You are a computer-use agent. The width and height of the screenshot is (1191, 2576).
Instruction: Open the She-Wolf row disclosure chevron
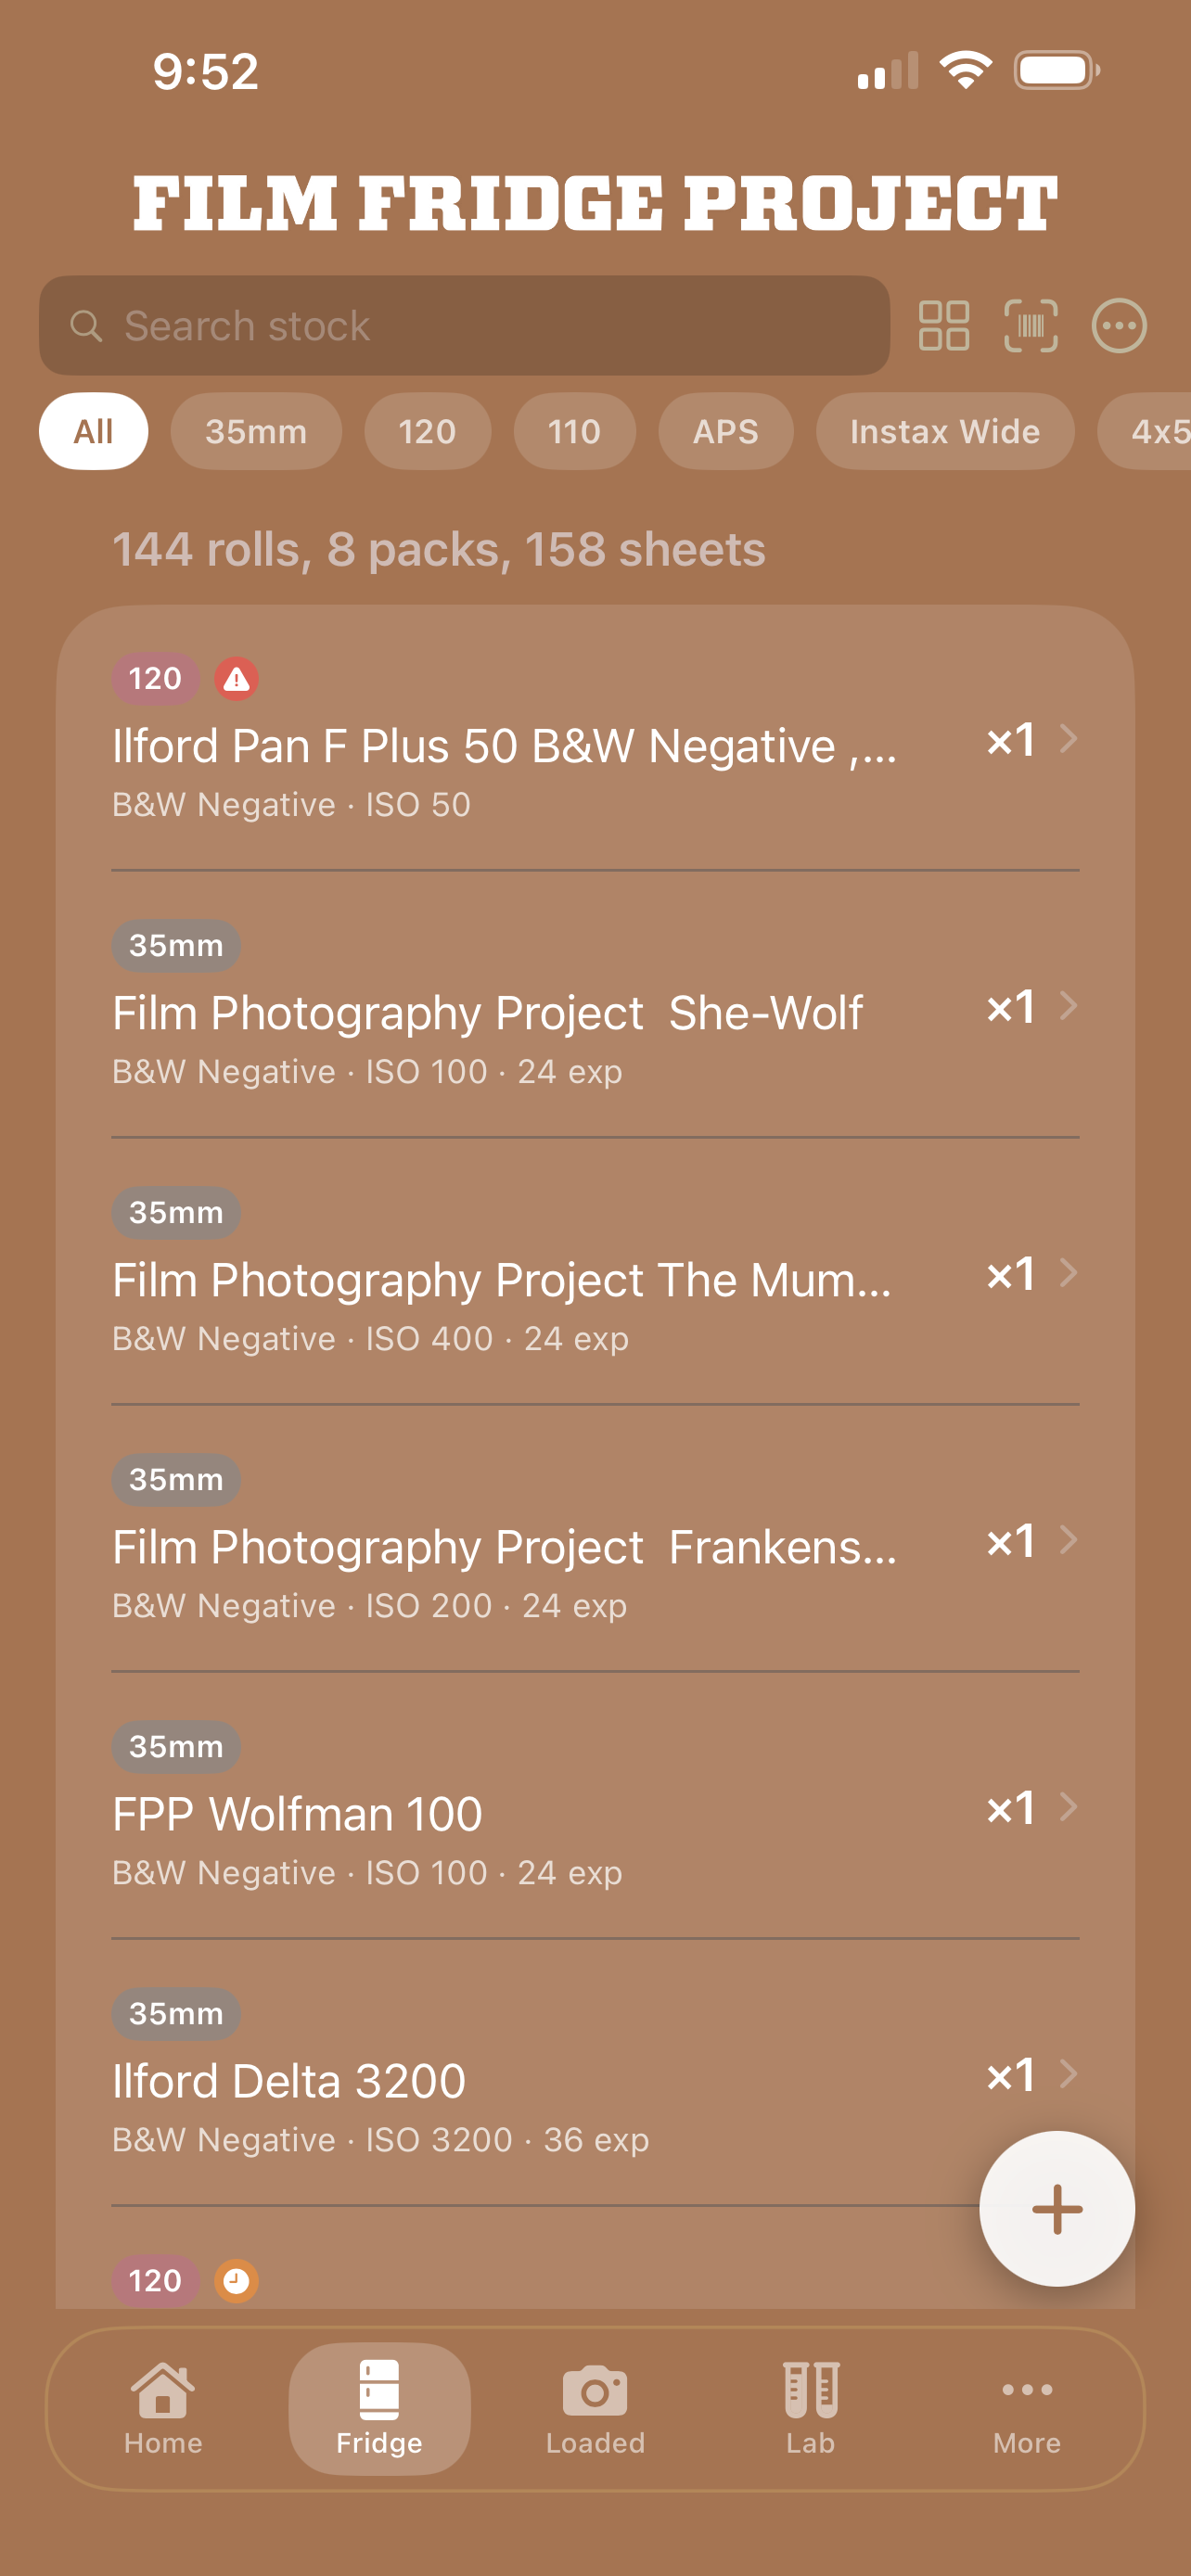[1068, 1006]
